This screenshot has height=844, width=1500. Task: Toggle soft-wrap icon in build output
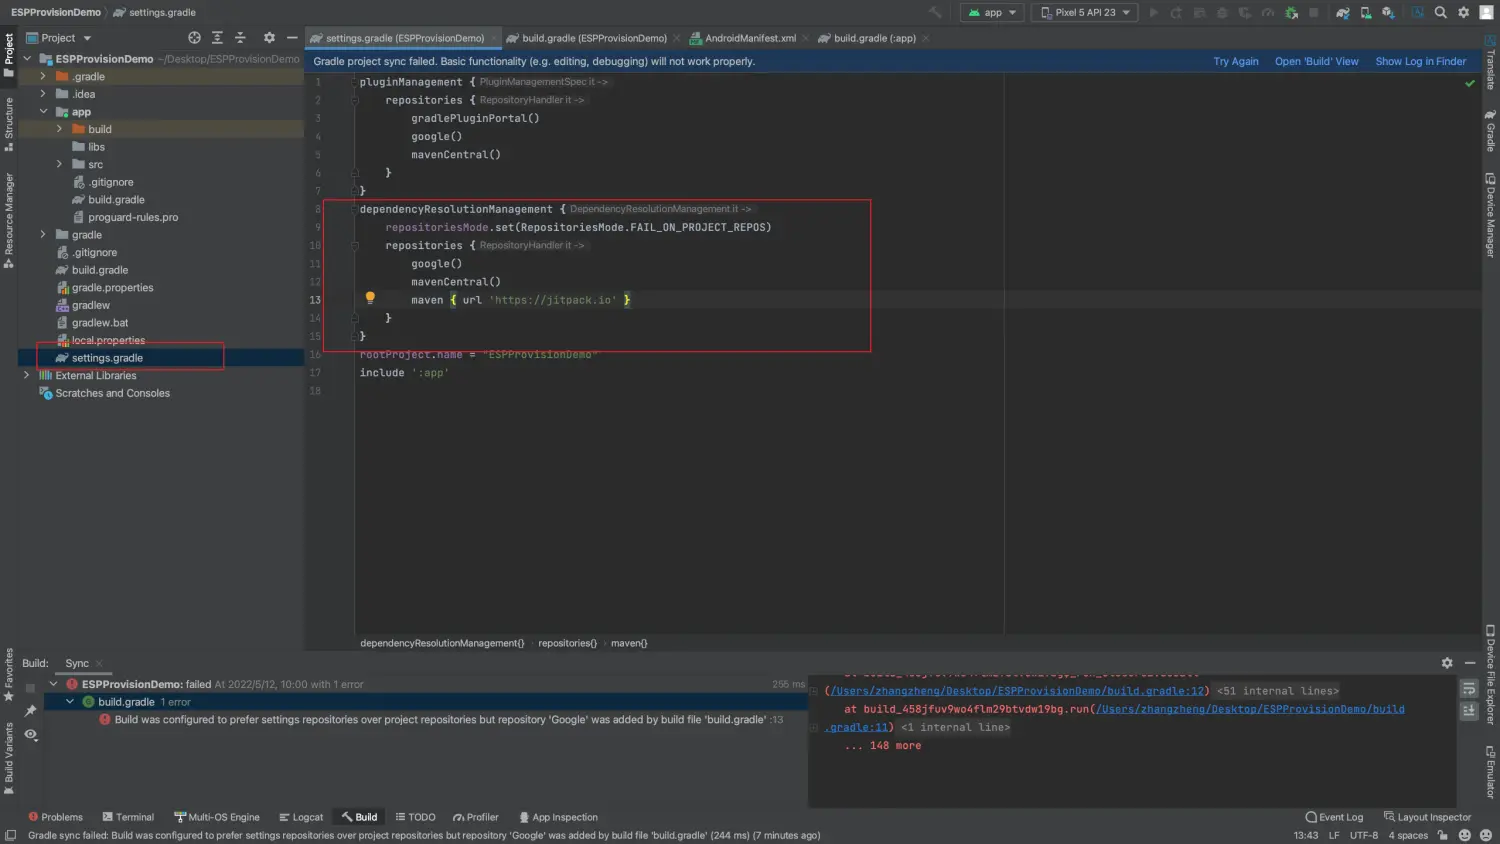coord(1469,690)
